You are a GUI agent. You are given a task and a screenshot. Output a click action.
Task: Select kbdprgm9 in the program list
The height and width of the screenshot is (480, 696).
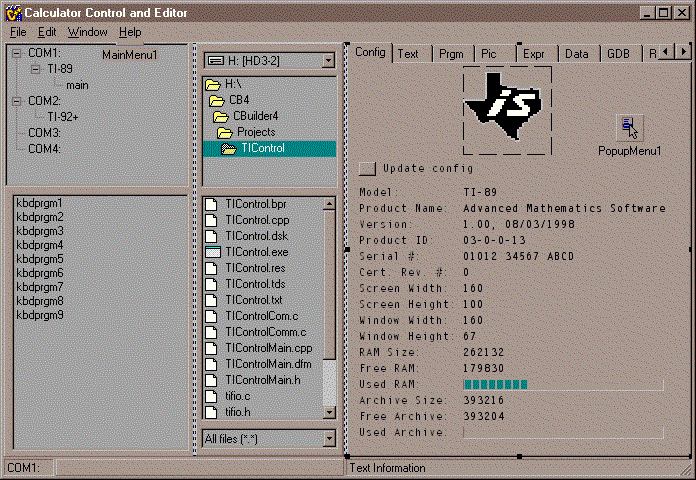click(x=40, y=315)
